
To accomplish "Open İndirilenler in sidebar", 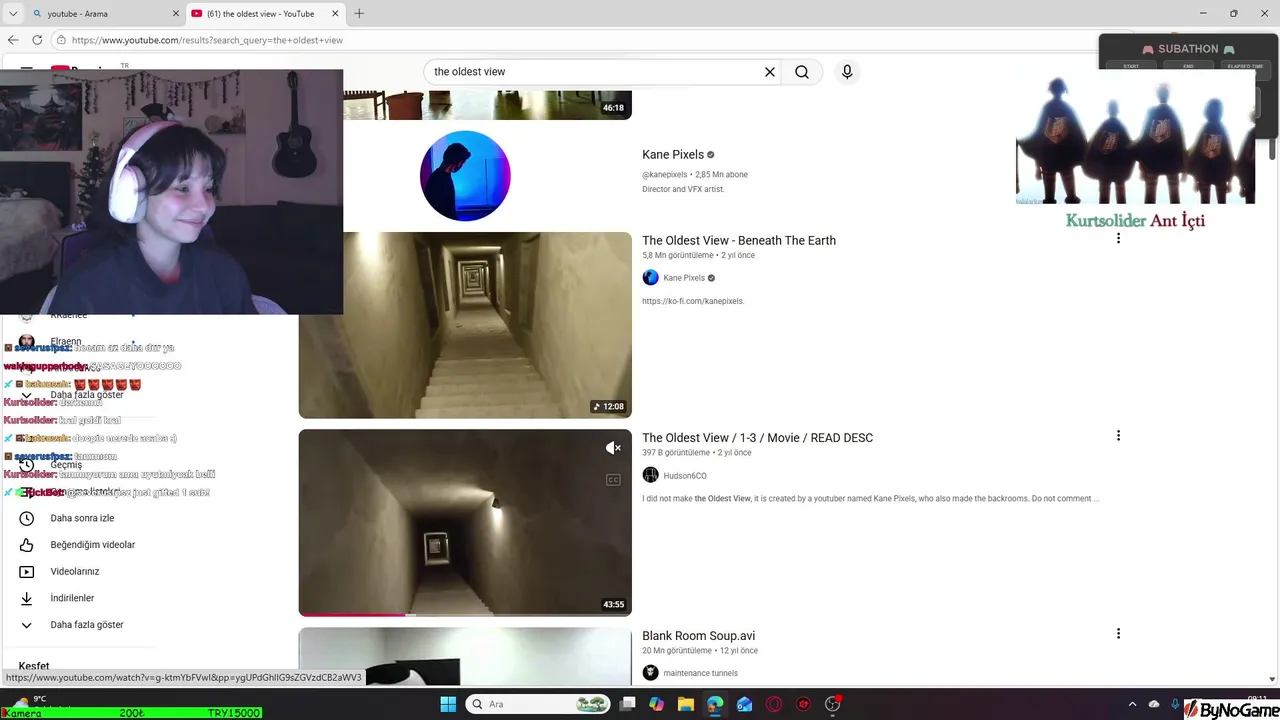I will tap(72, 598).
